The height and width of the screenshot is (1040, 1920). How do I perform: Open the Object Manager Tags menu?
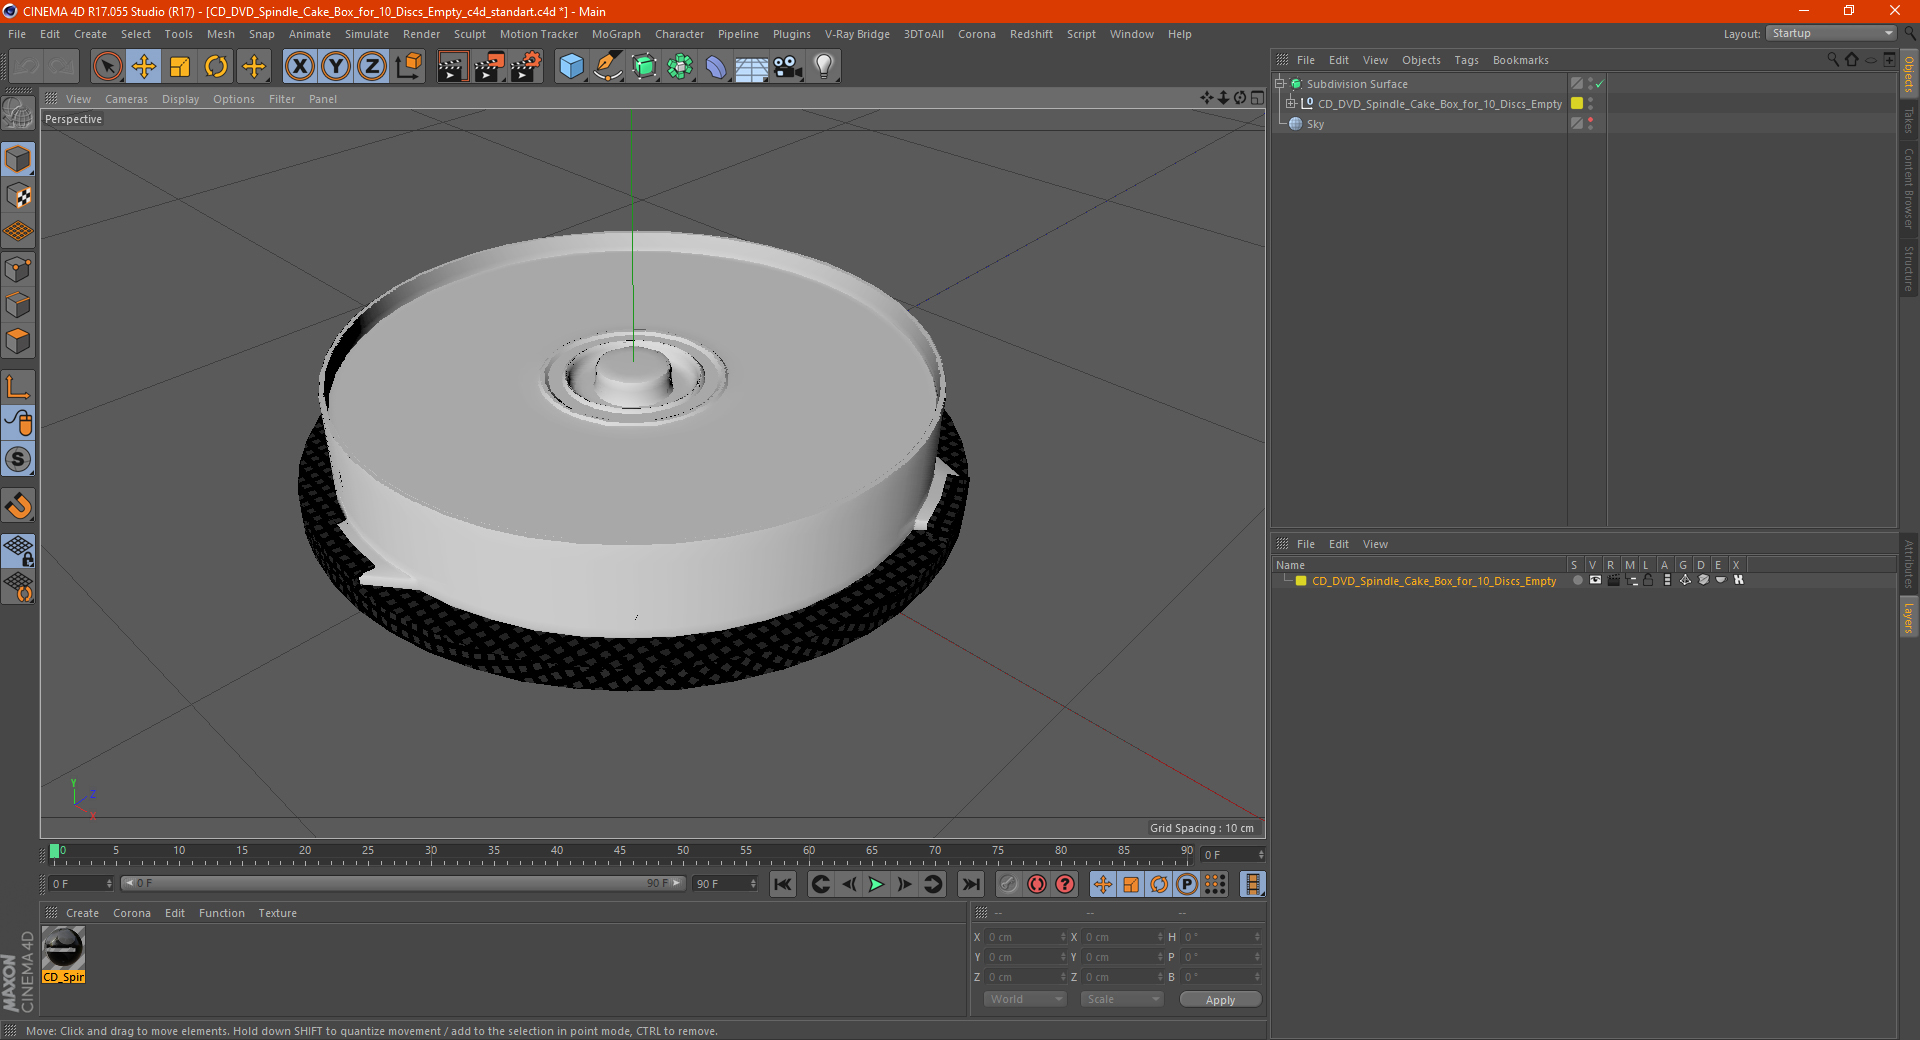[1466, 60]
